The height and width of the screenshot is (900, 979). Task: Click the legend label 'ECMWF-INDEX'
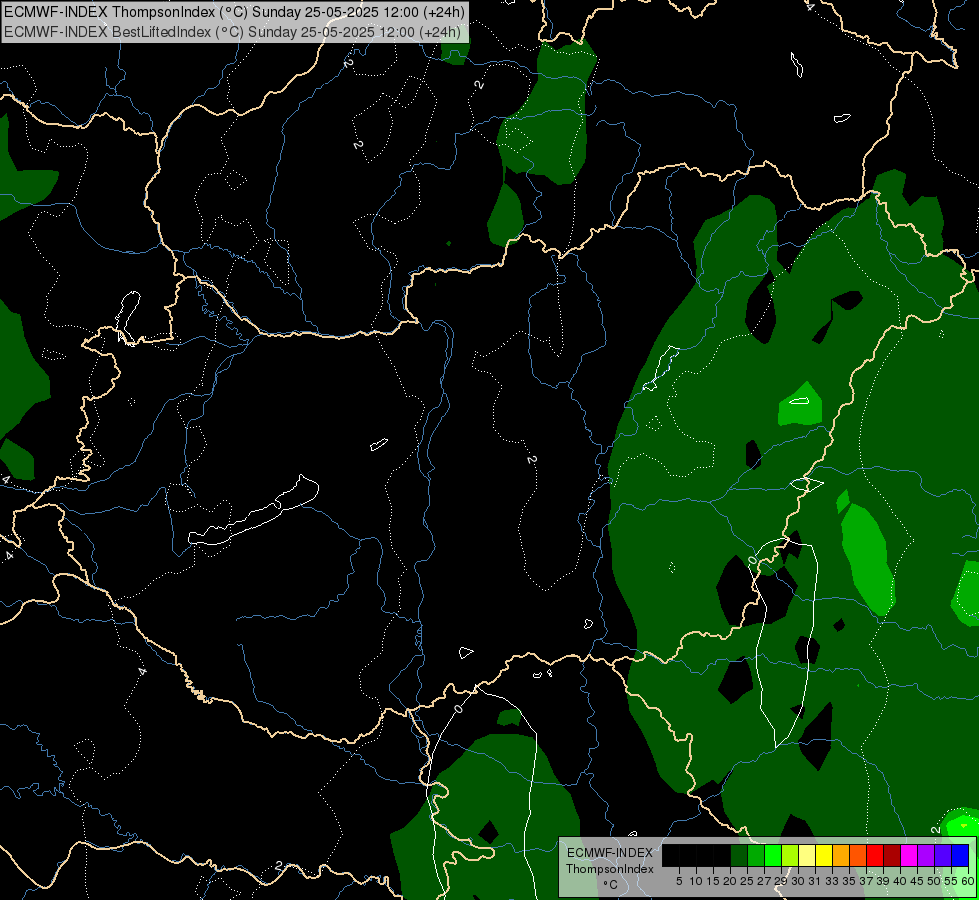coord(610,853)
